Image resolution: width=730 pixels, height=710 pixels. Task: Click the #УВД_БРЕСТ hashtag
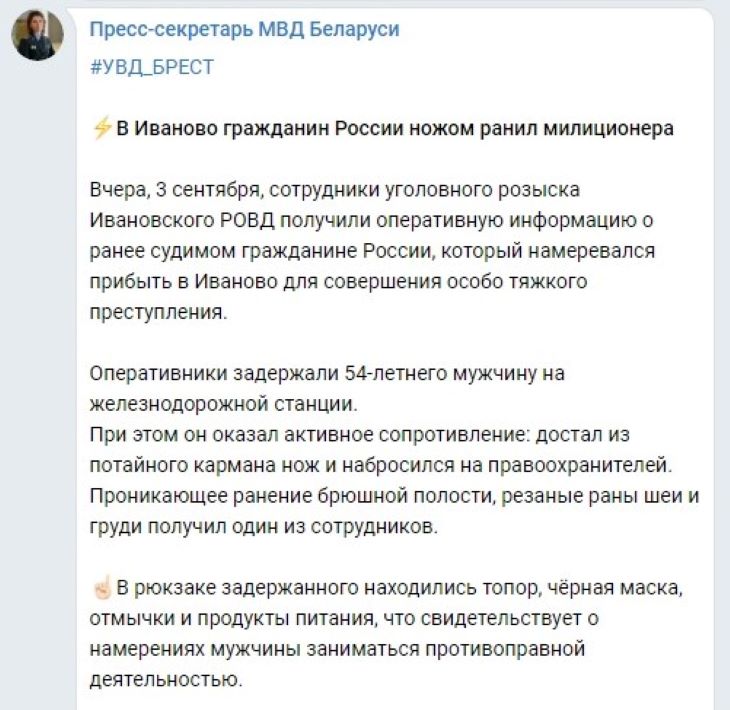pos(151,67)
